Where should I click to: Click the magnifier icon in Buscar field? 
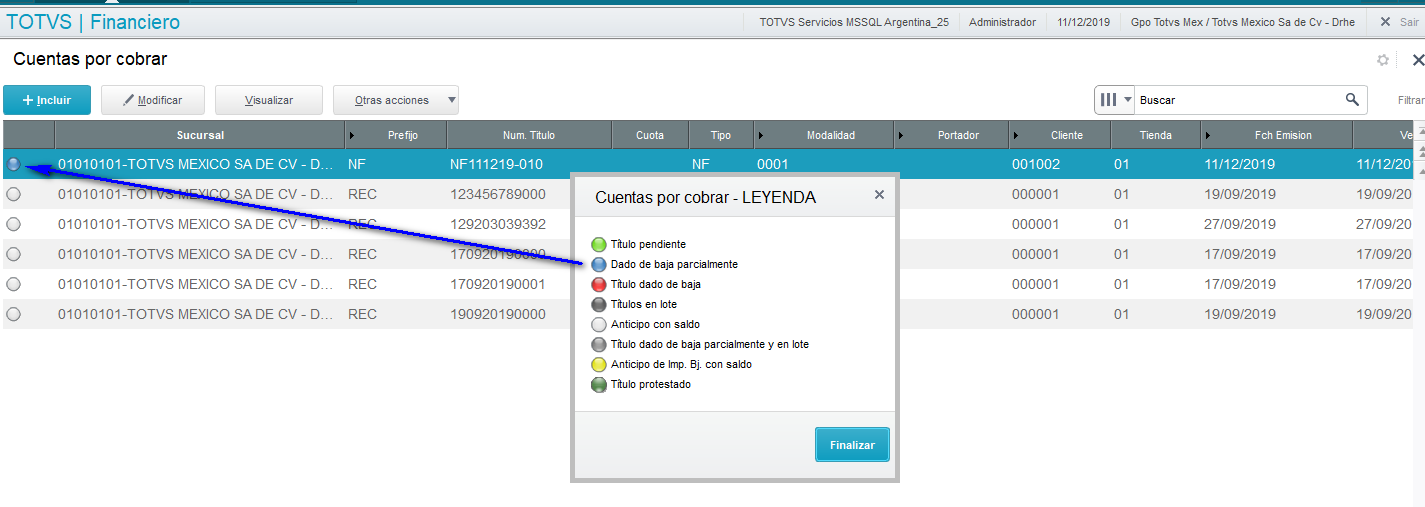point(1352,99)
